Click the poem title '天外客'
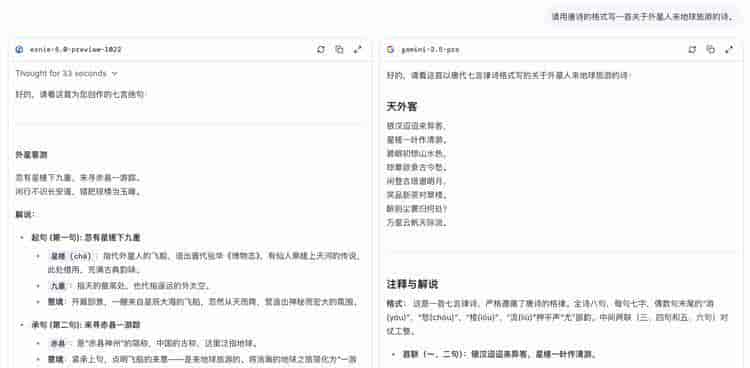Screen dimensions: 750x368 pyautogui.click(x=402, y=107)
